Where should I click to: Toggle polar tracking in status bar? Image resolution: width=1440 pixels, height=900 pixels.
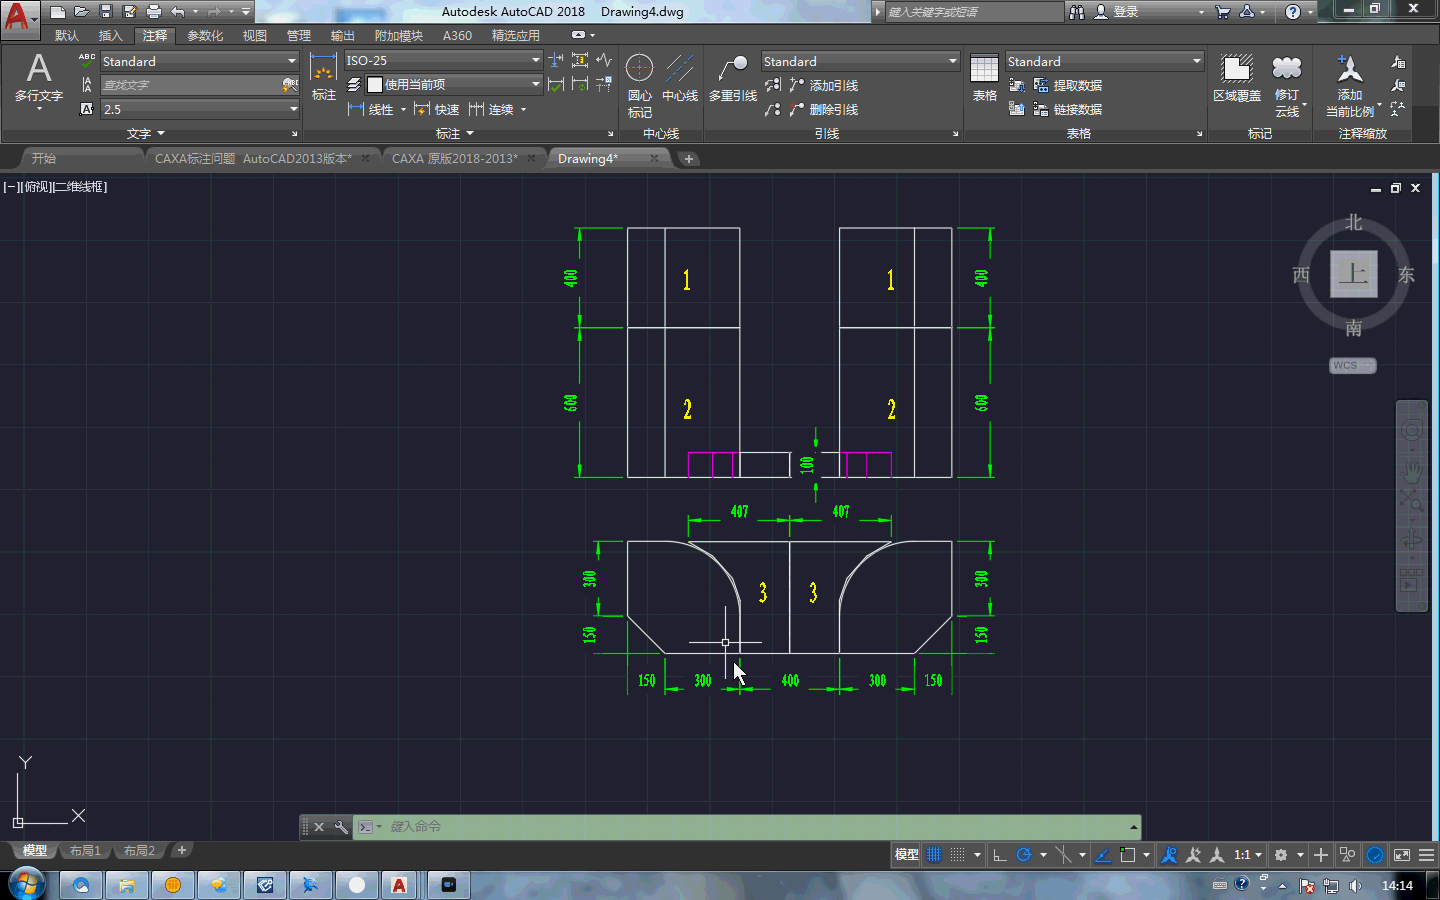[1024, 855]
